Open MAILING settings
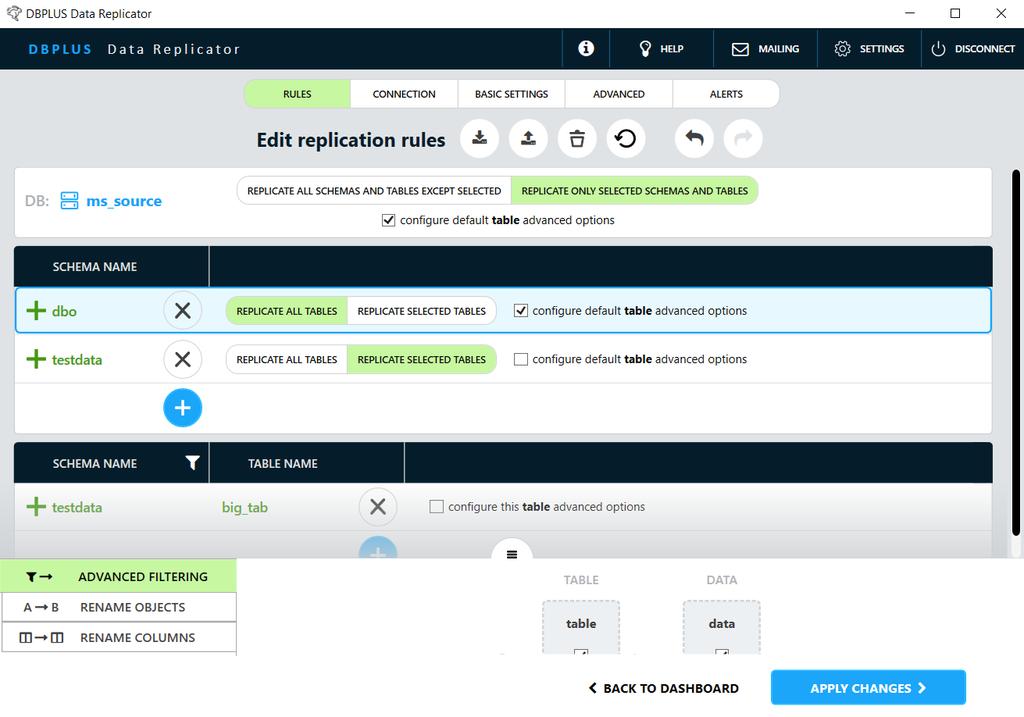This screenshot has height=717, width=1024. tap(765, 49)
